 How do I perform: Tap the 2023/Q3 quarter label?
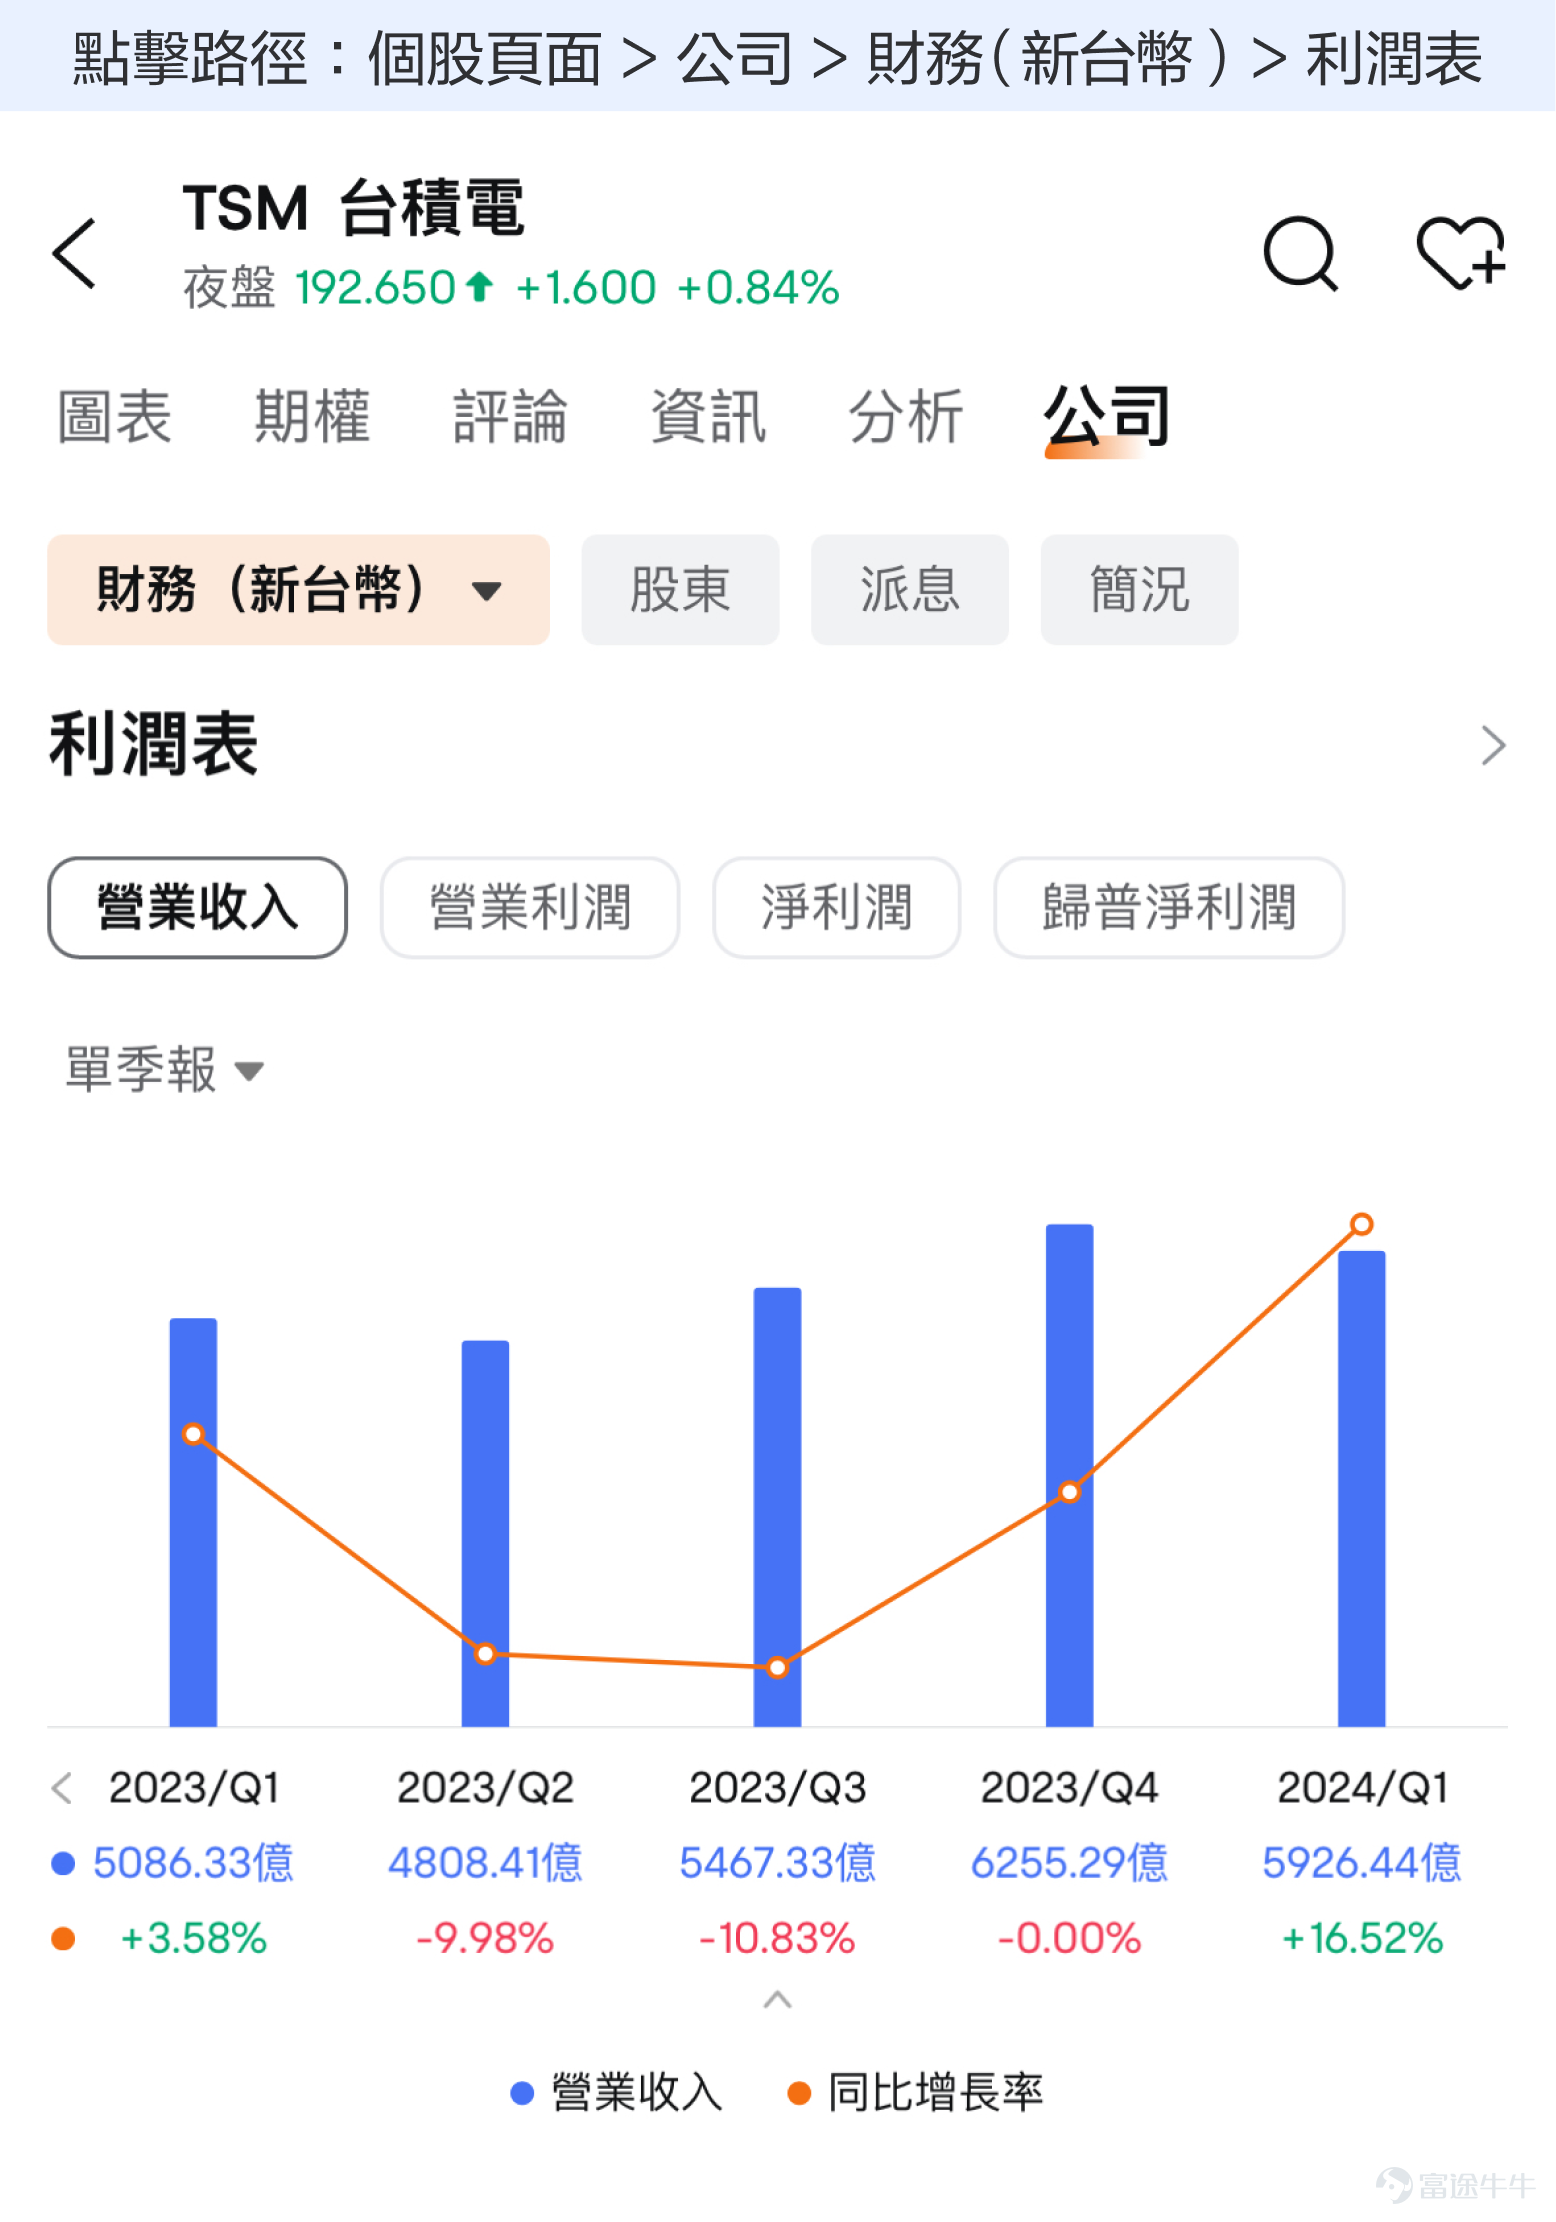tap(777, 1788)
